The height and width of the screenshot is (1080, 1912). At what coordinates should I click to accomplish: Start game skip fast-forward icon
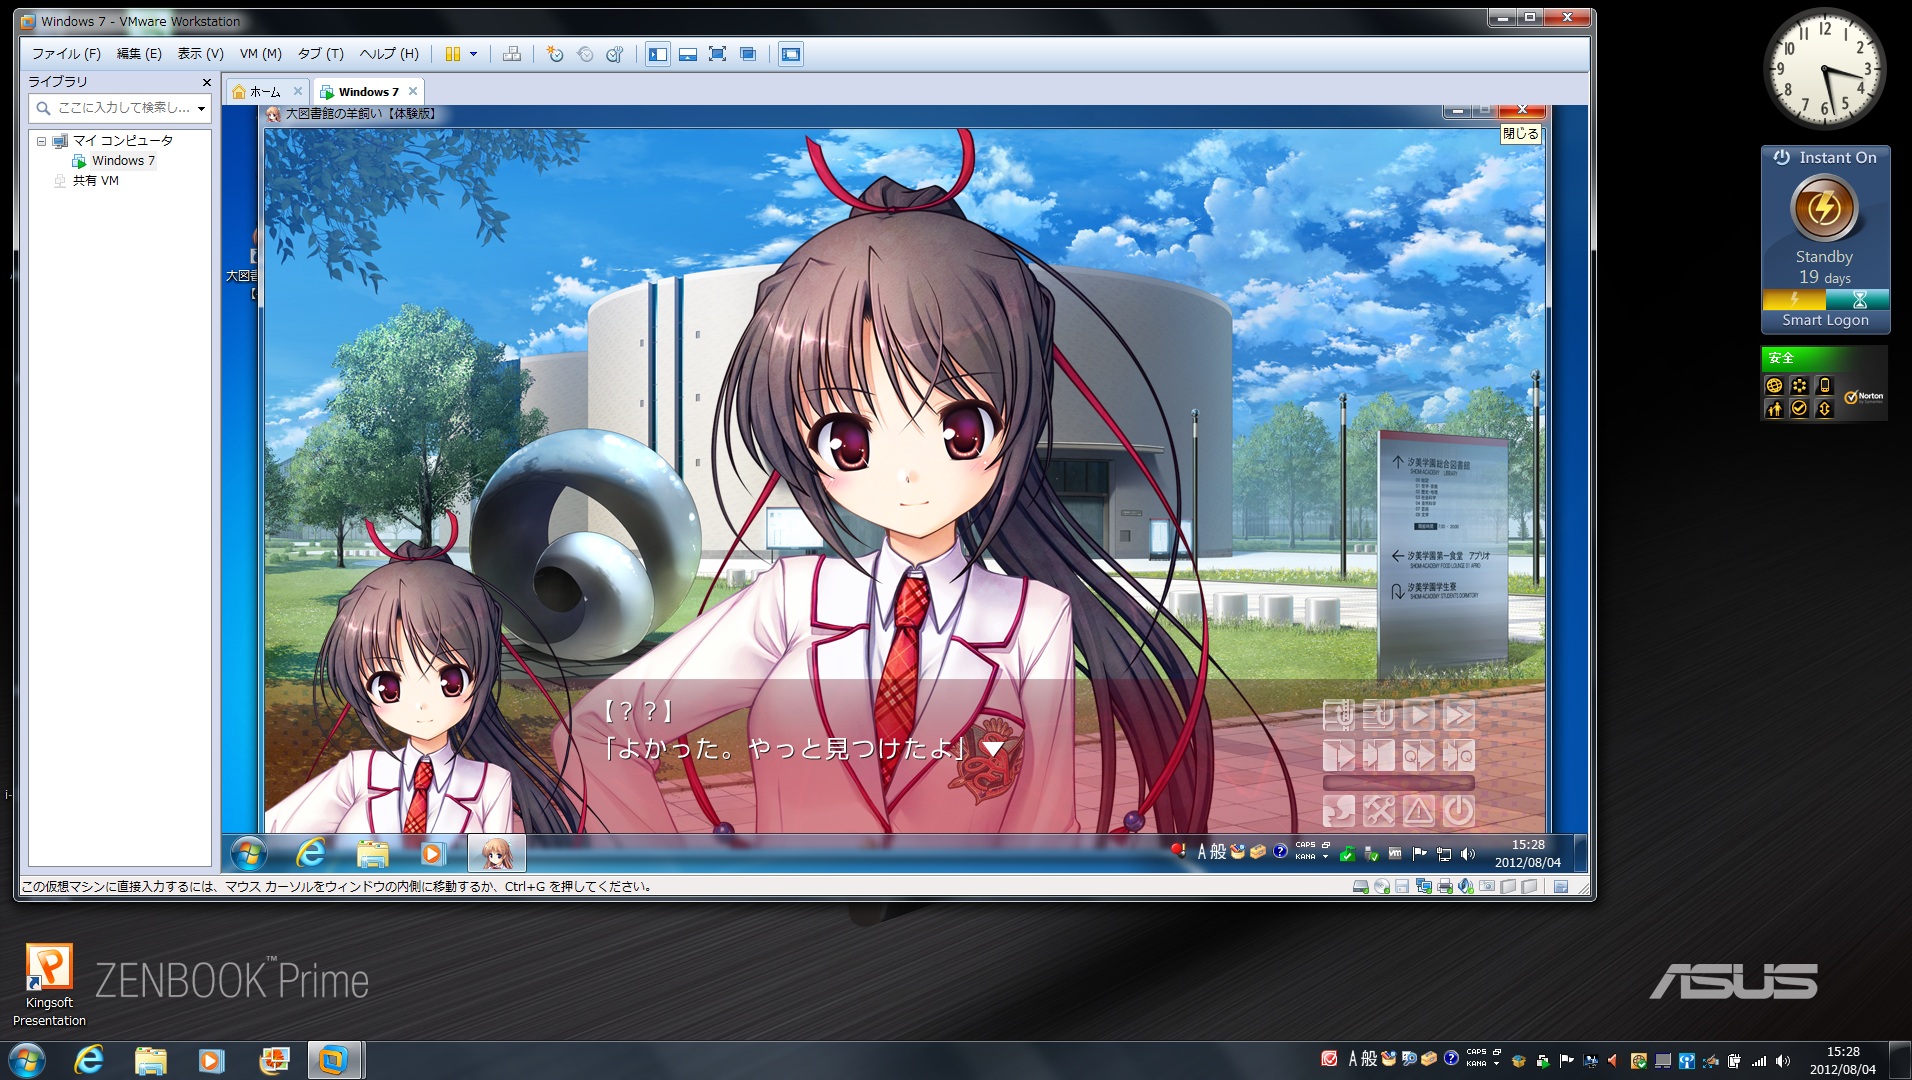pos(1459,714)
